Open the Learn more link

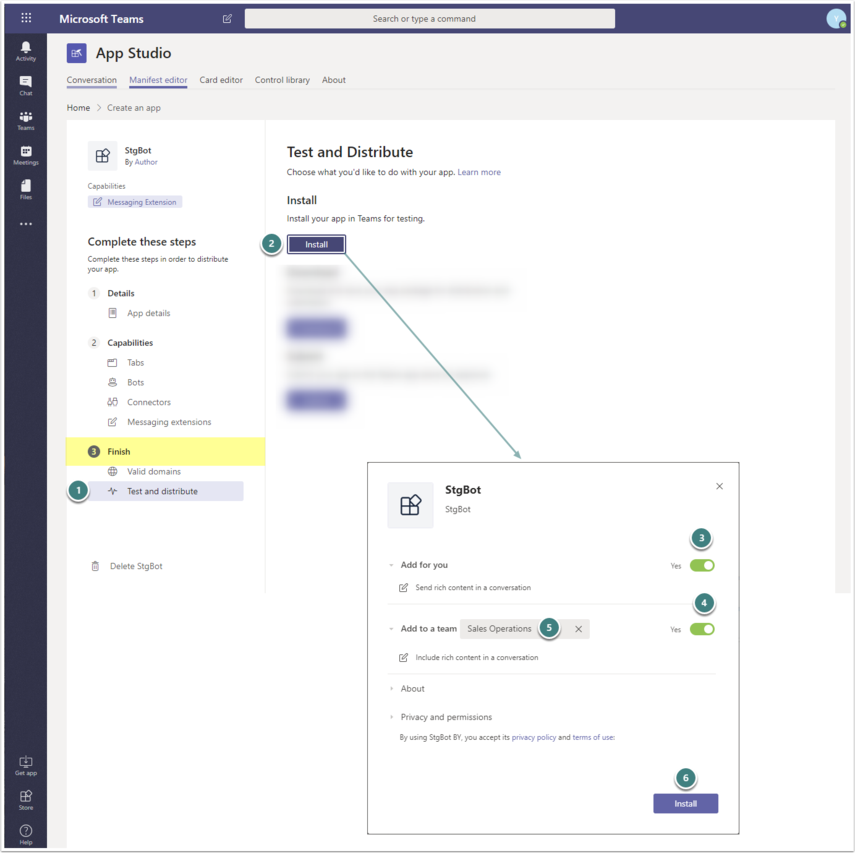(x=479, y=172)
